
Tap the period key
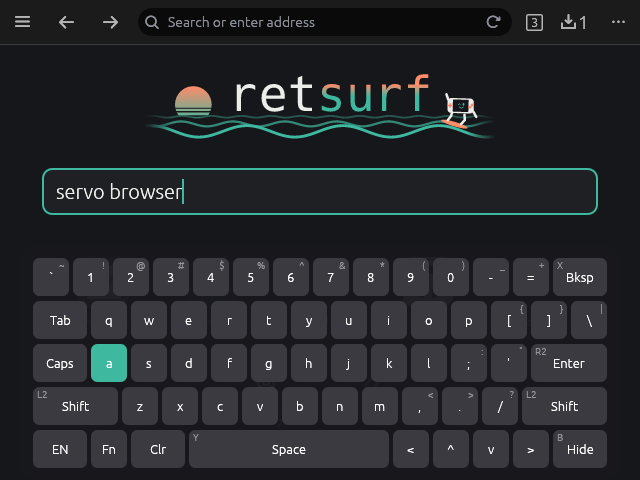point(460,406)
